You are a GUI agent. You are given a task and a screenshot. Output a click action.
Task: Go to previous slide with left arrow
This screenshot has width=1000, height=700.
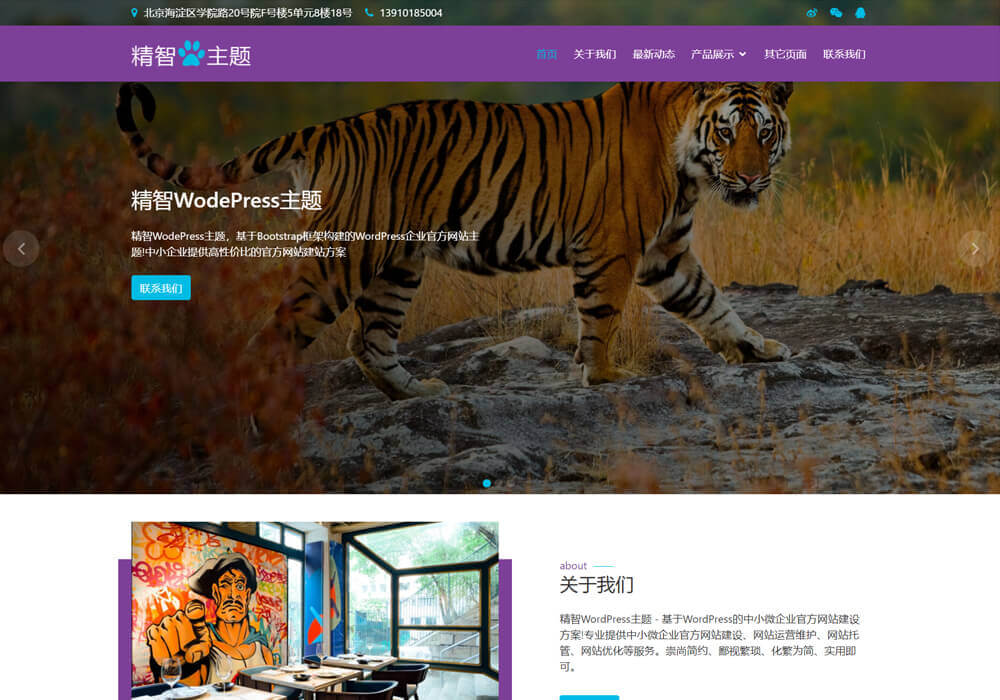[21, 249]
